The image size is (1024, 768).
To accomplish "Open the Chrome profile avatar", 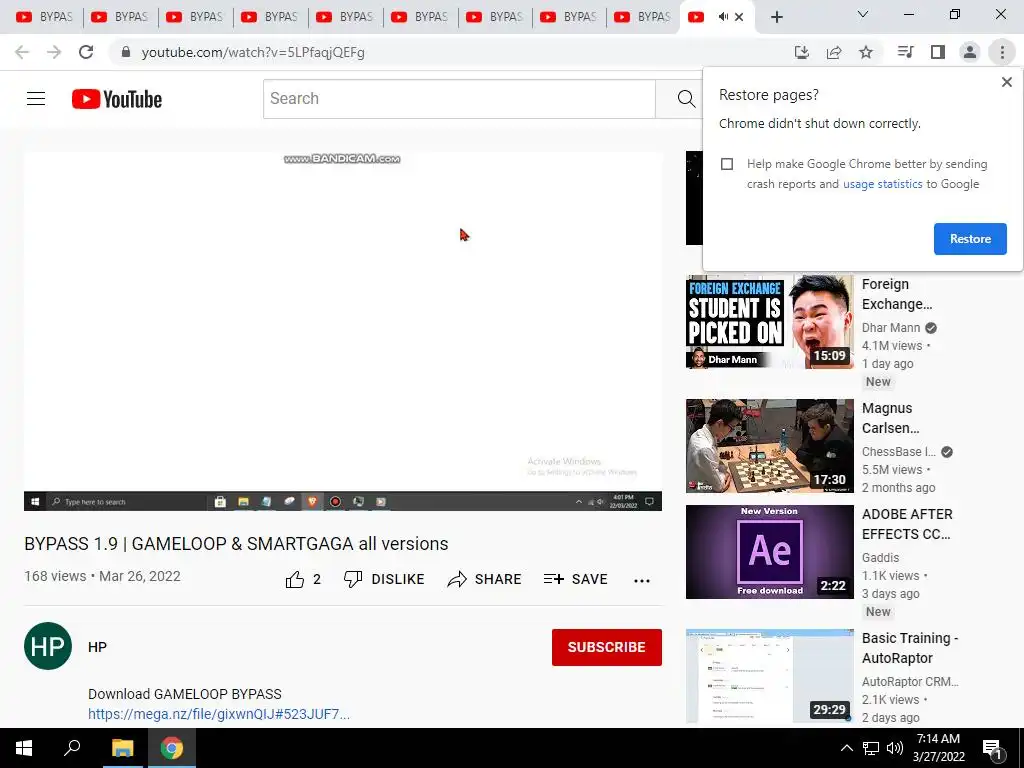I will [x=970, y=52].
